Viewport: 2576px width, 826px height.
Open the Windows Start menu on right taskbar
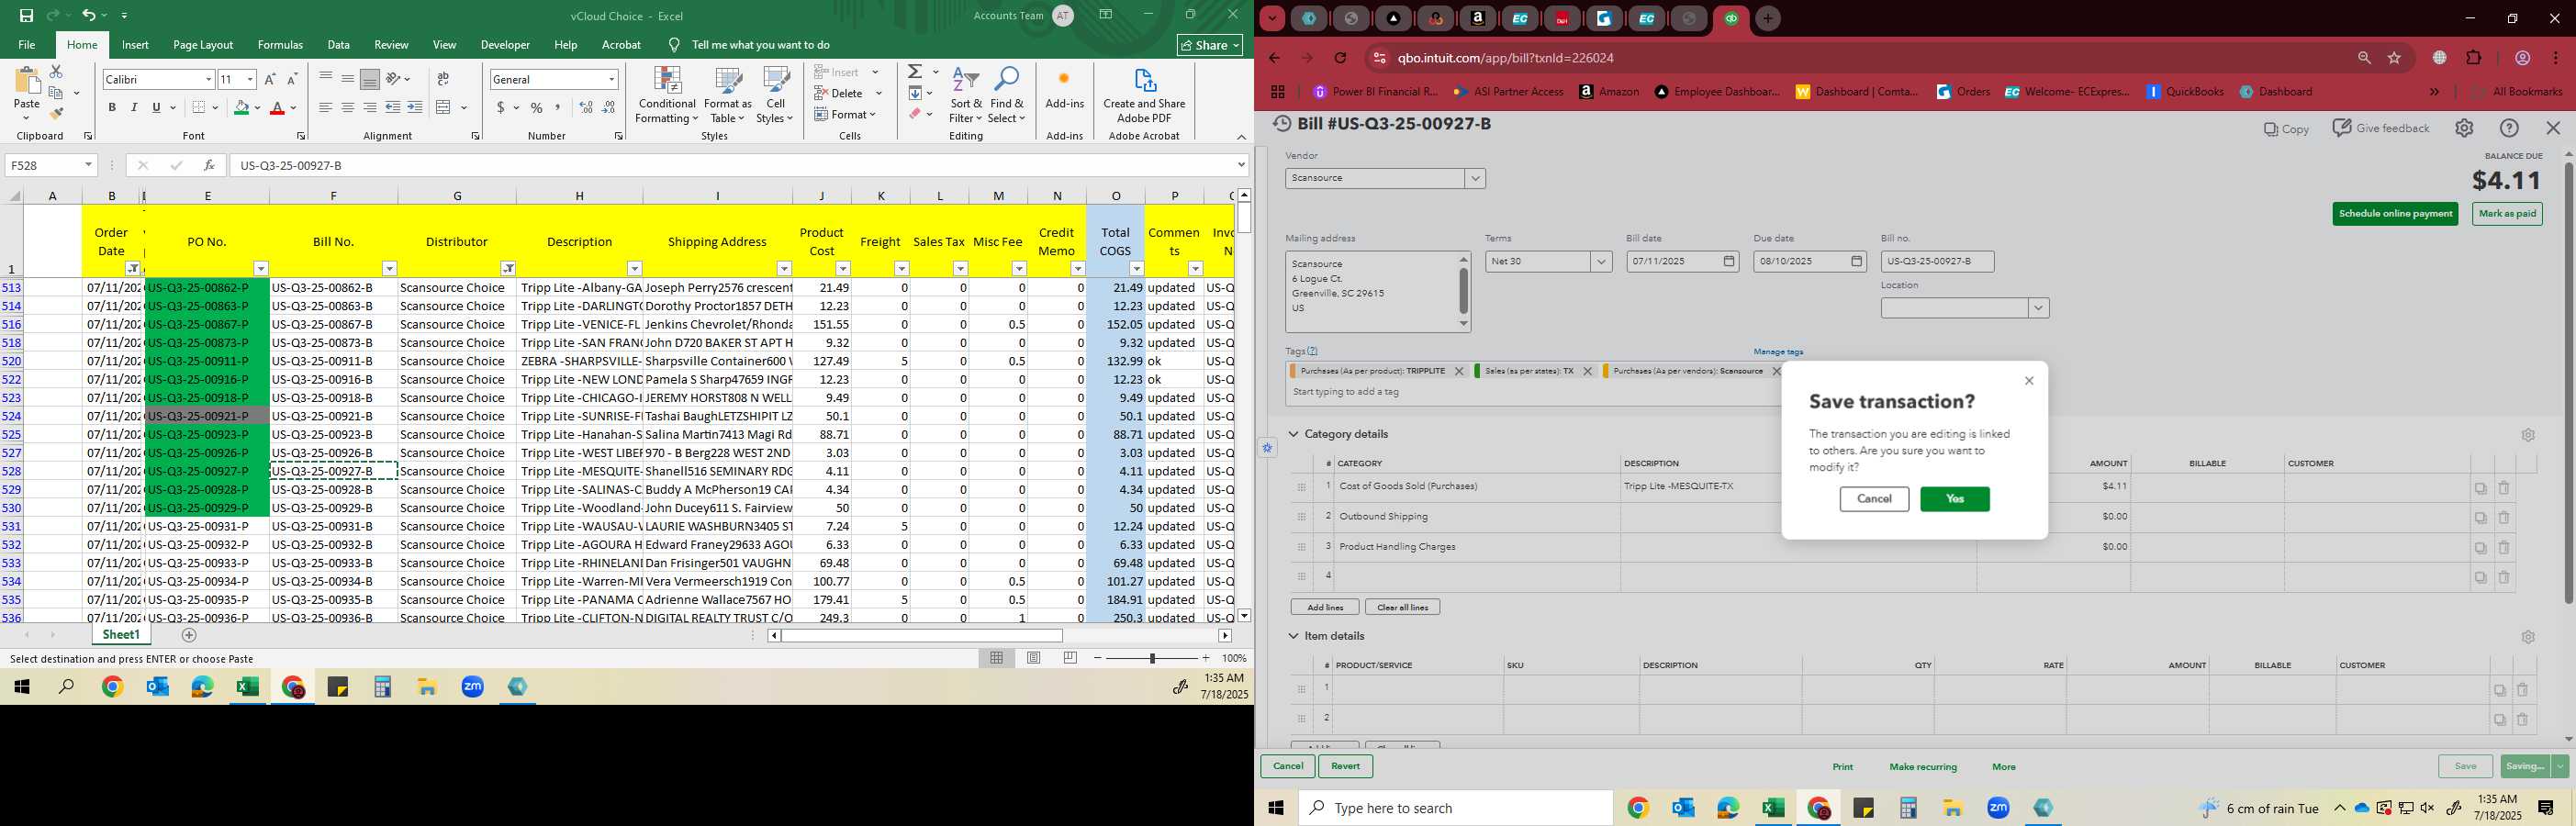pyautogui.click(x=1276, y=808)
